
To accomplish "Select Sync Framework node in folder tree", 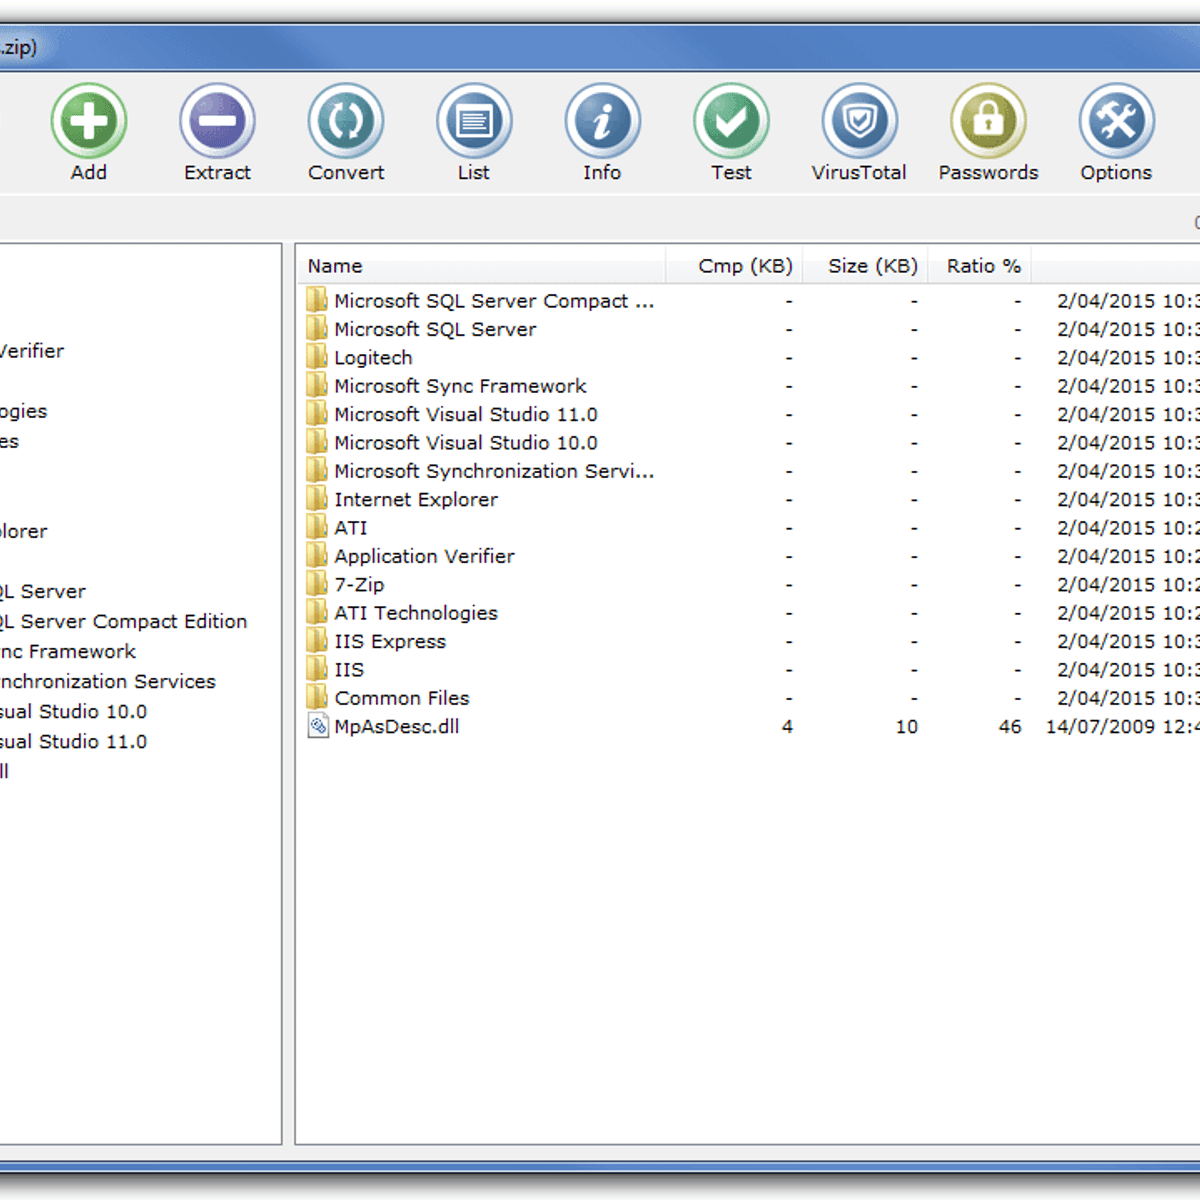I will pos(67,651).
